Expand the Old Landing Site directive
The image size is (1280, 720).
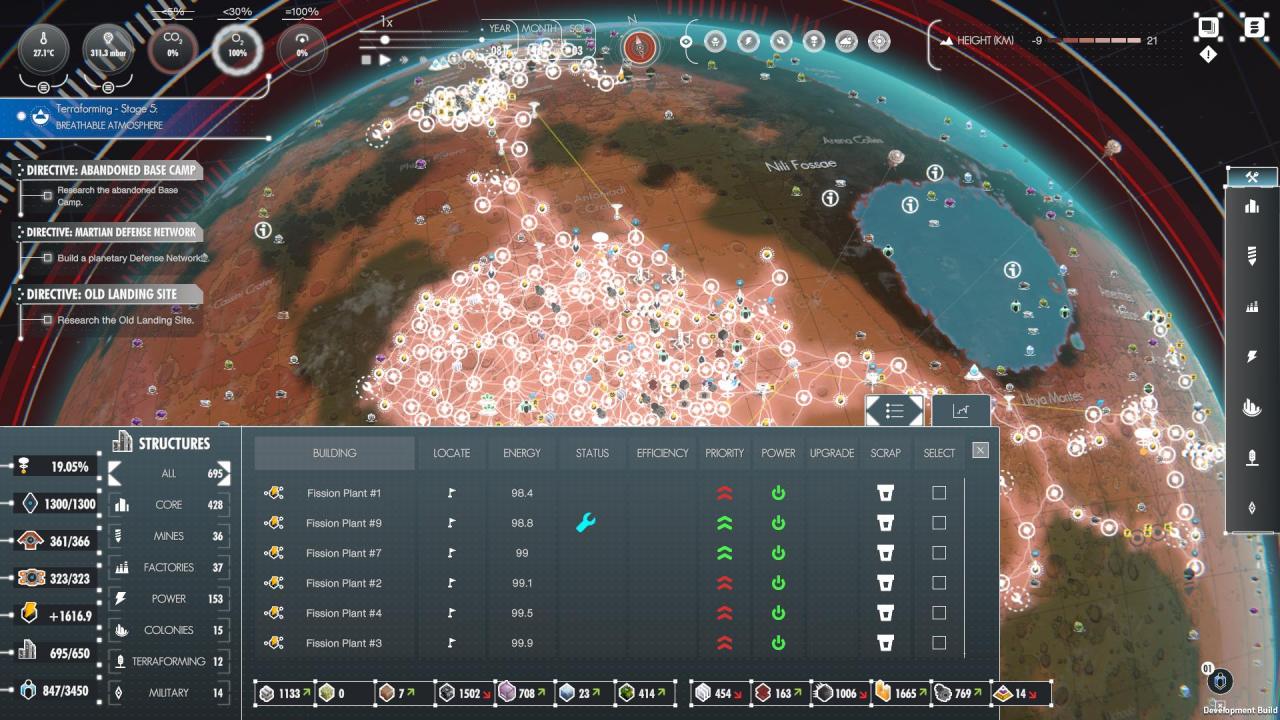click(x=110, y=294)
